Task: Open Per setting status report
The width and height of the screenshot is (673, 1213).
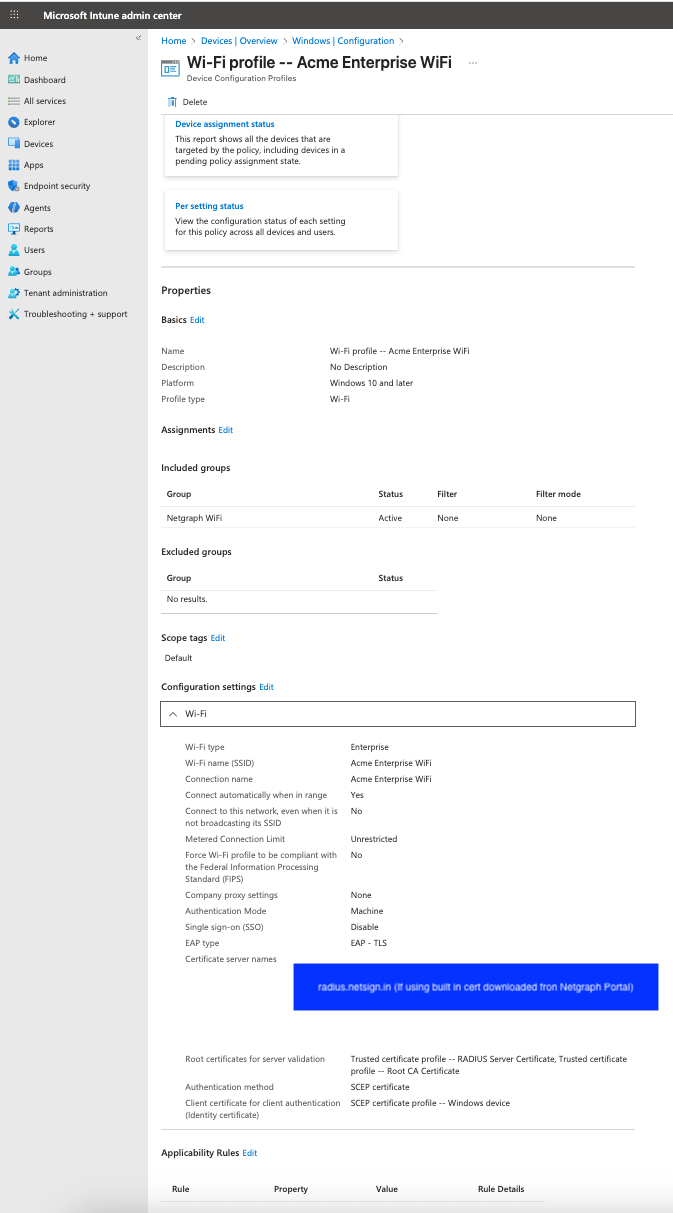Action: tap(209, 206)
